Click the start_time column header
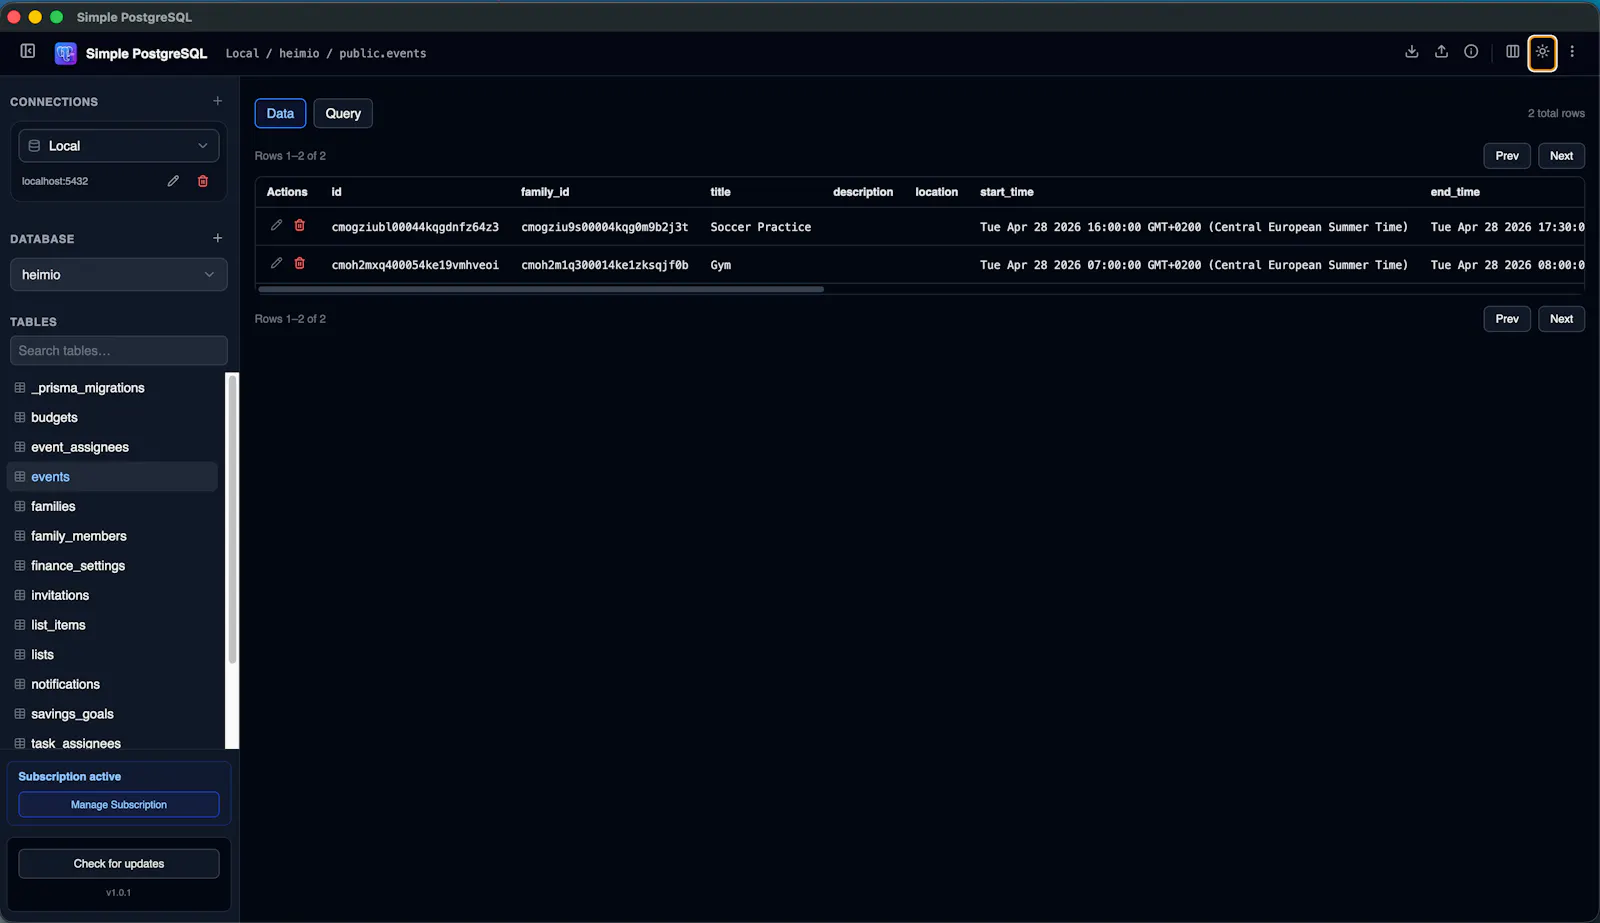1600x923 pixels. [x=1007, y=192]
